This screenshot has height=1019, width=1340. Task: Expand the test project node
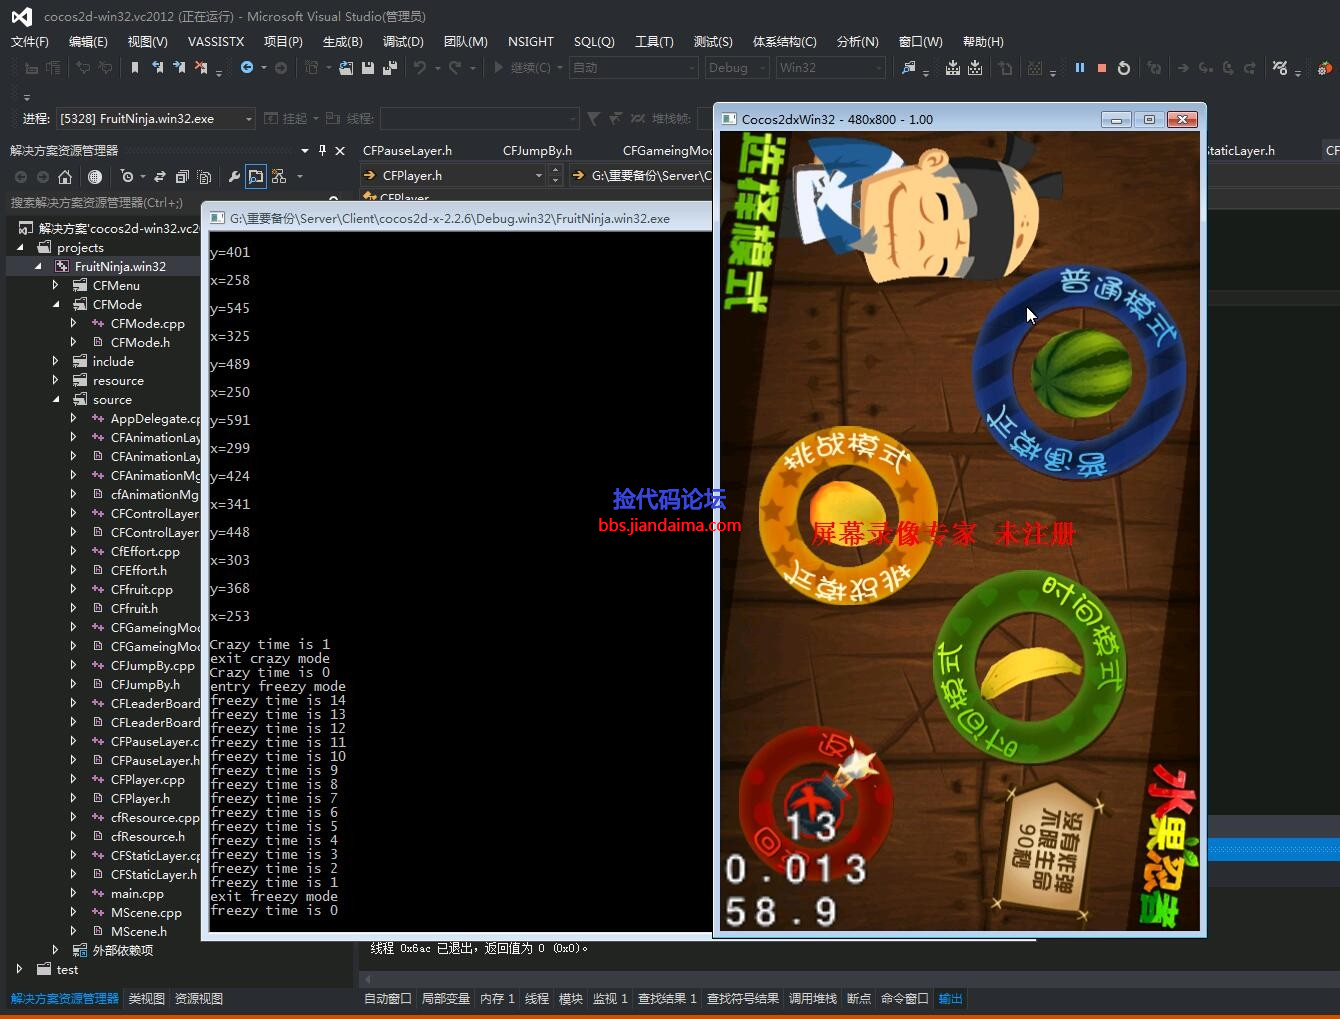tap(20, 969)
